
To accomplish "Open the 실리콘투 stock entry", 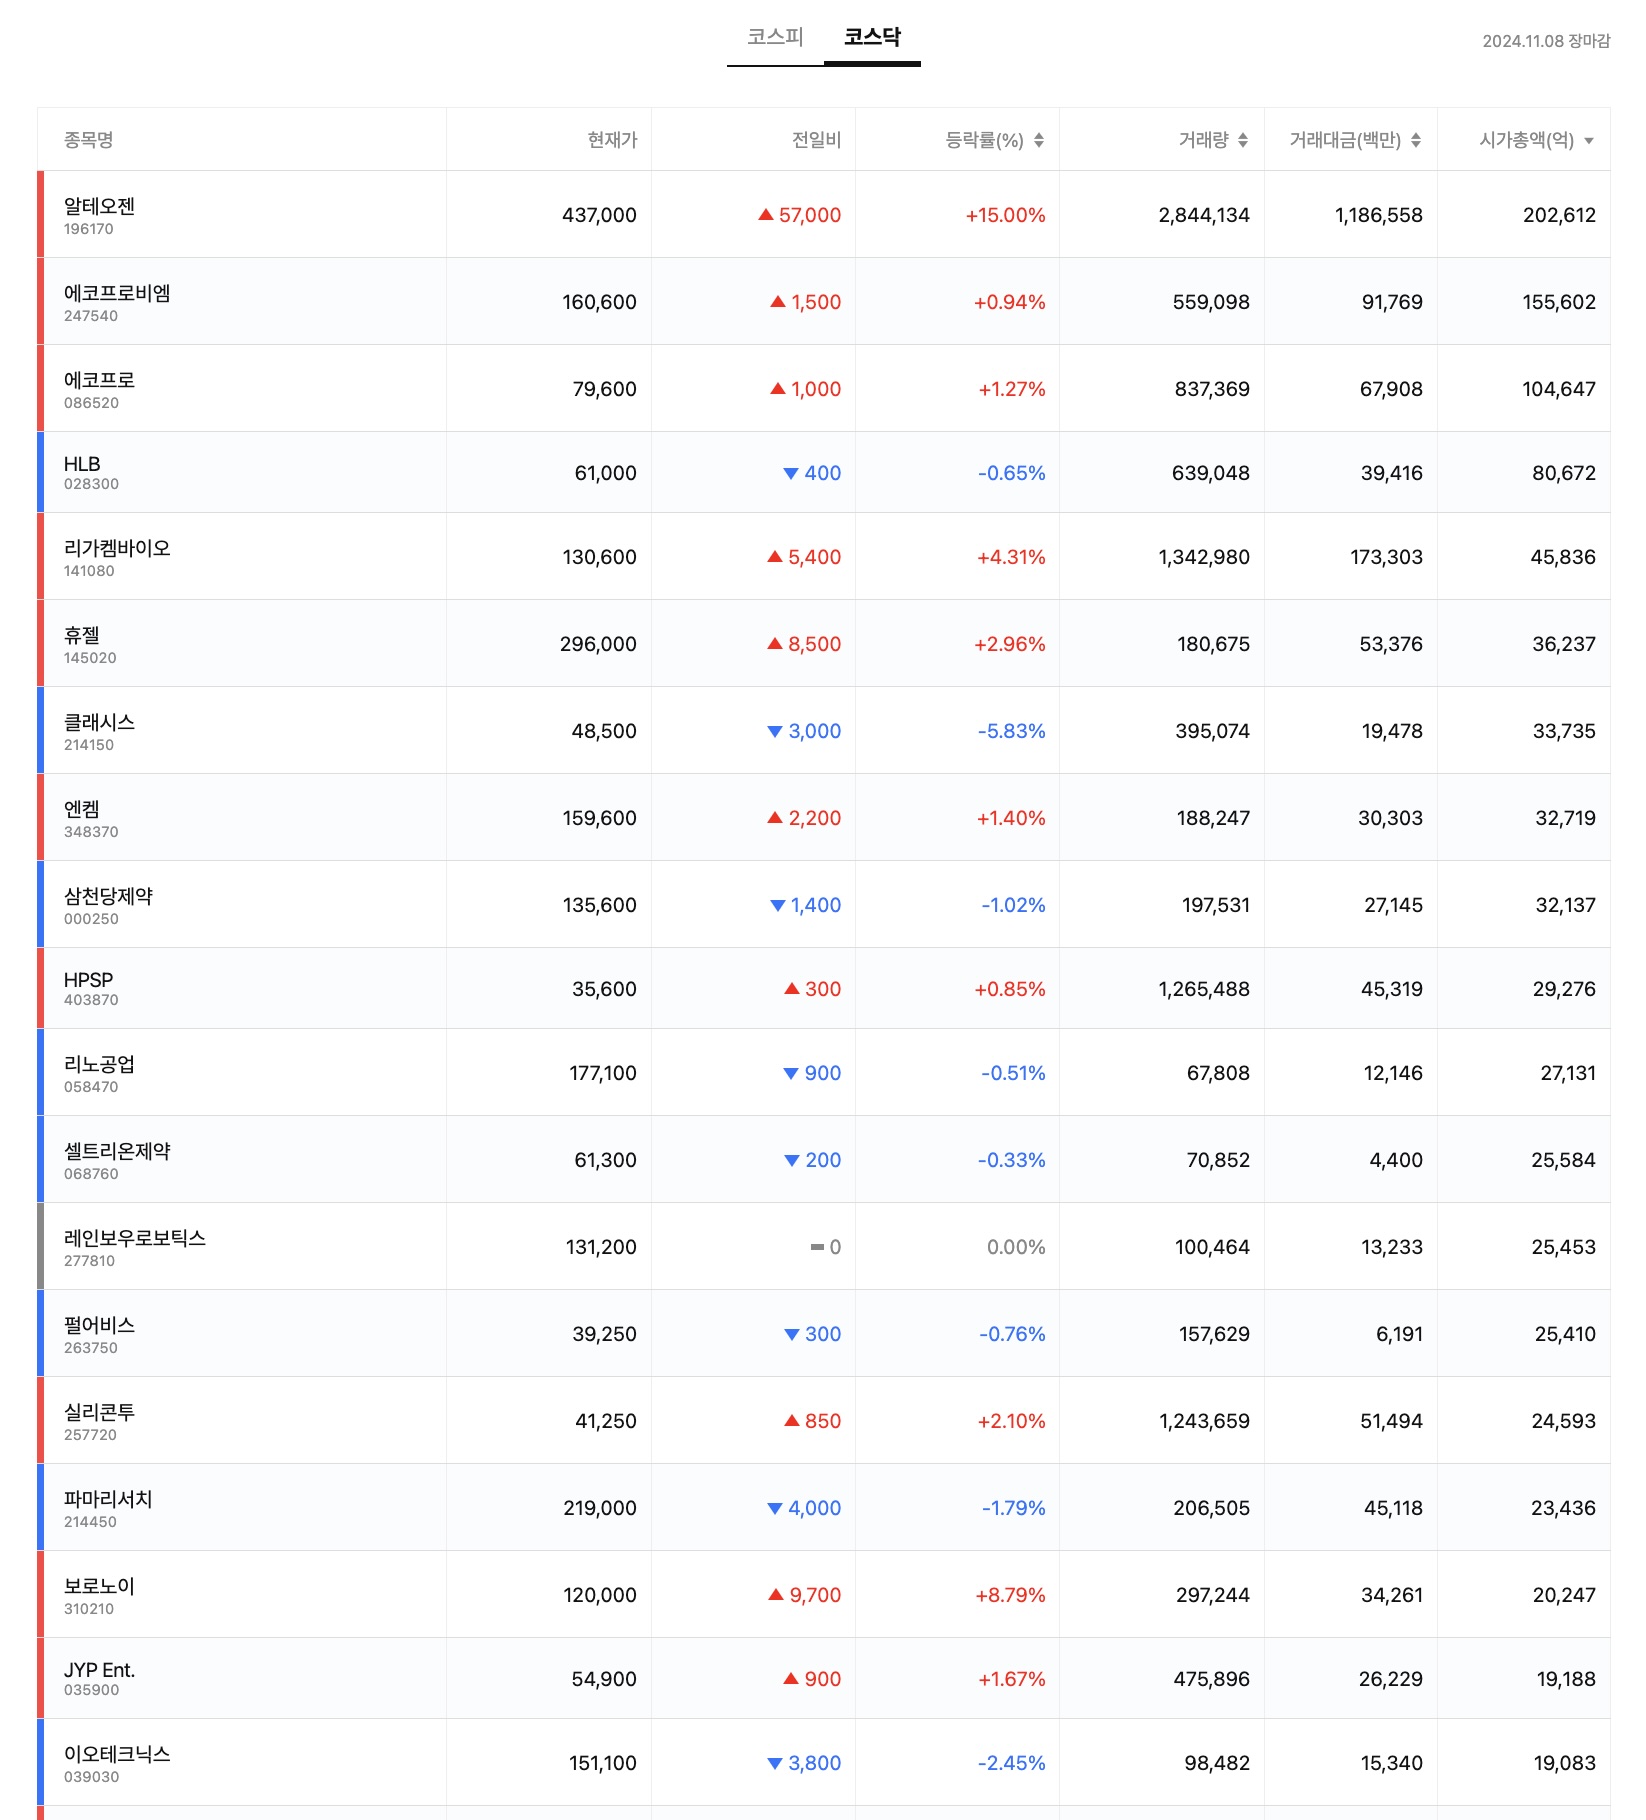I will tap(99, 1412).
